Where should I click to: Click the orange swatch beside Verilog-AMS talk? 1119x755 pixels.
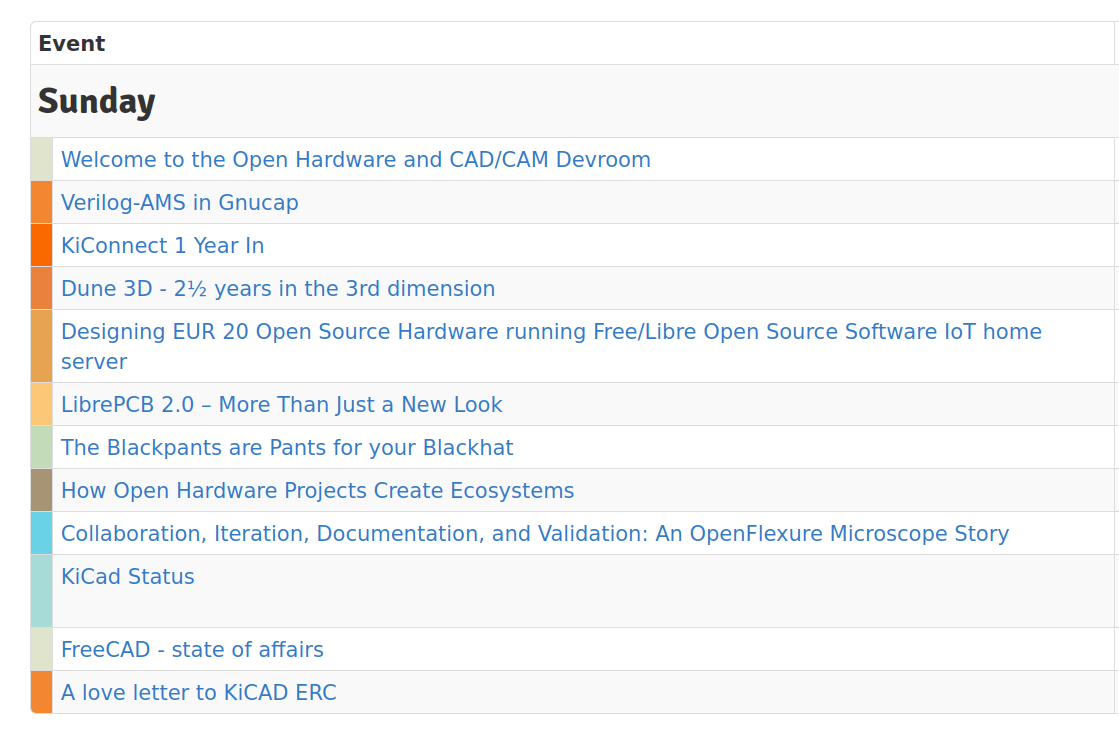(42, 202)
